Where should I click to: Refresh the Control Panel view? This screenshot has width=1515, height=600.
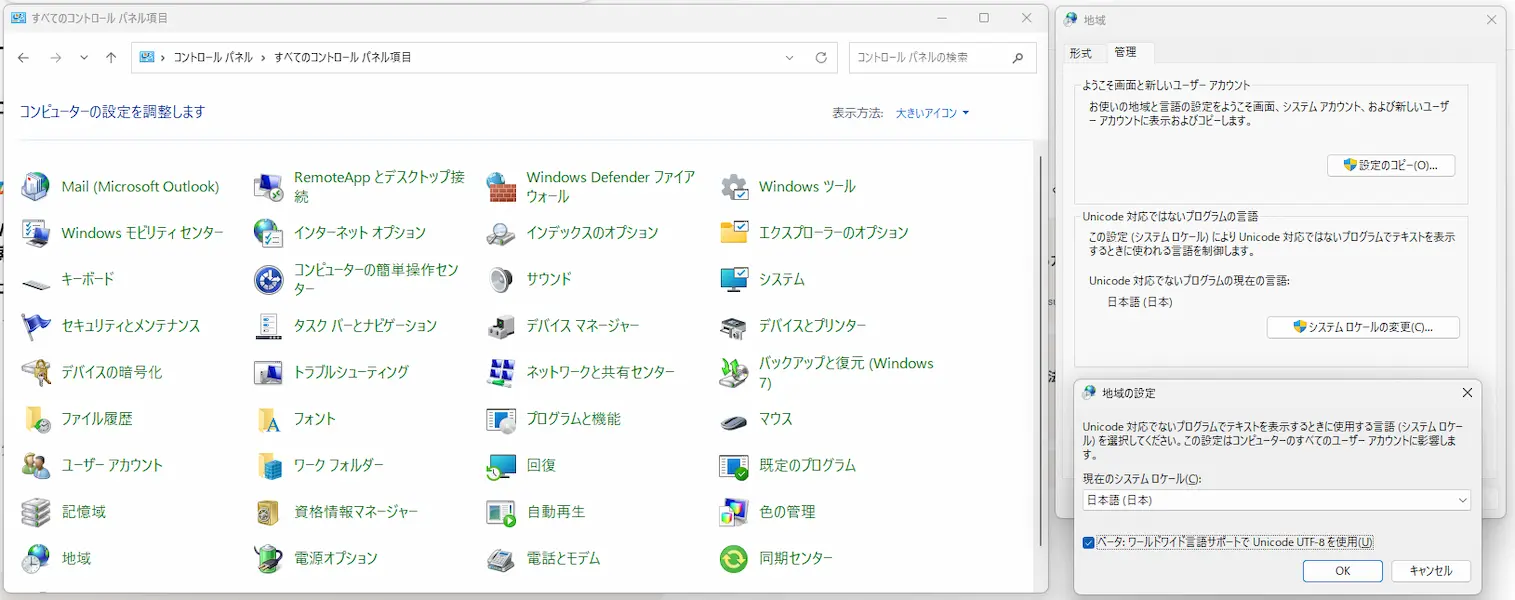(x=821, y=58)
